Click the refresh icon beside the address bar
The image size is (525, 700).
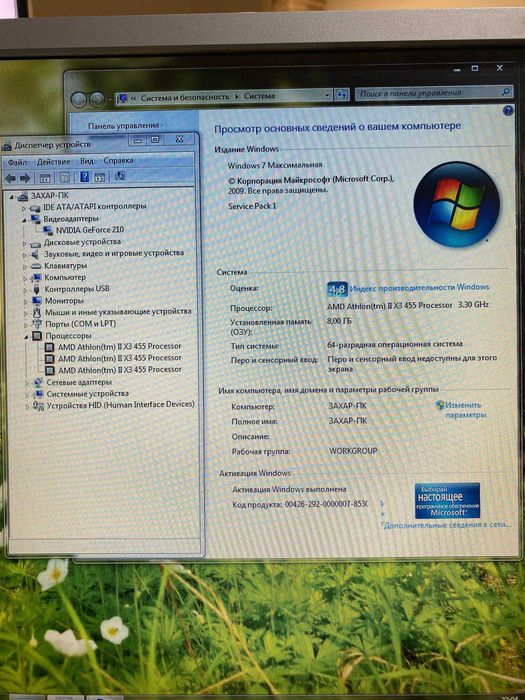tap(342, 95)
